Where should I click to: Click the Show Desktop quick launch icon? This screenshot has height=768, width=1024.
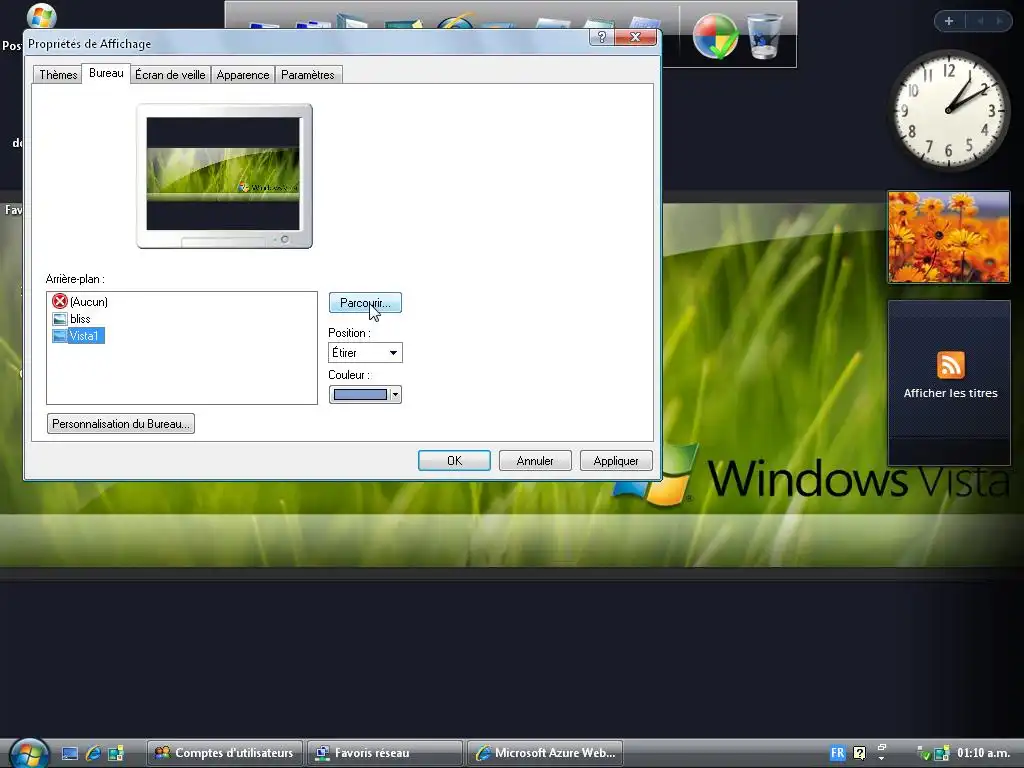[x=70, y=753]
